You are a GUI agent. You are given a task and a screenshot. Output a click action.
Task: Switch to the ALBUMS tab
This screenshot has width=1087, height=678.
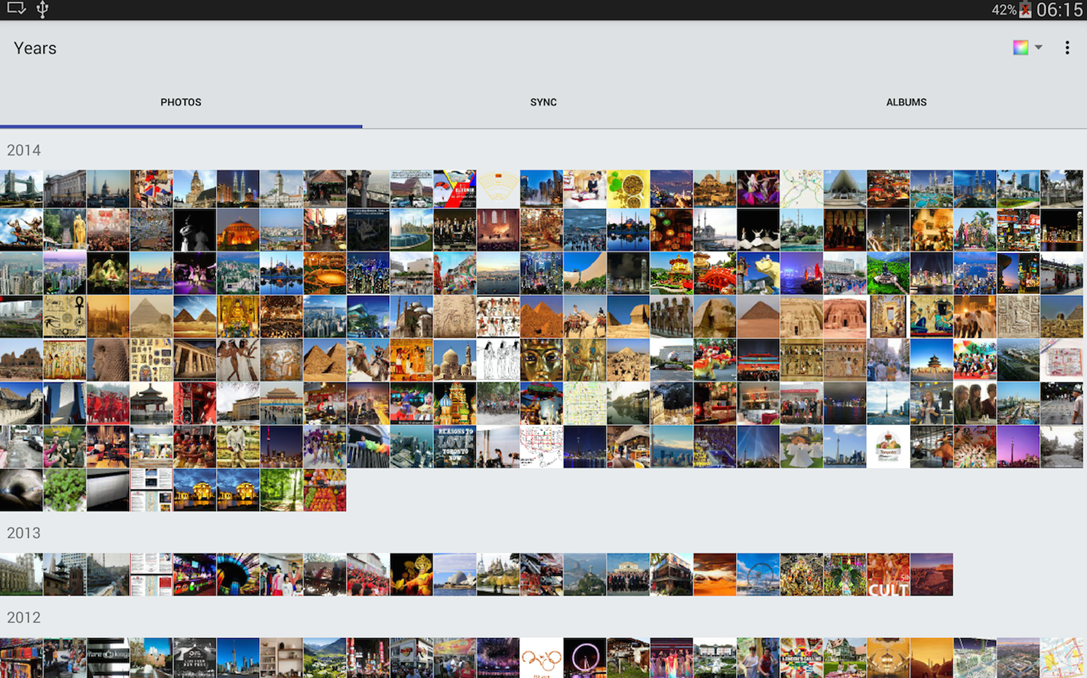point(906,102)
